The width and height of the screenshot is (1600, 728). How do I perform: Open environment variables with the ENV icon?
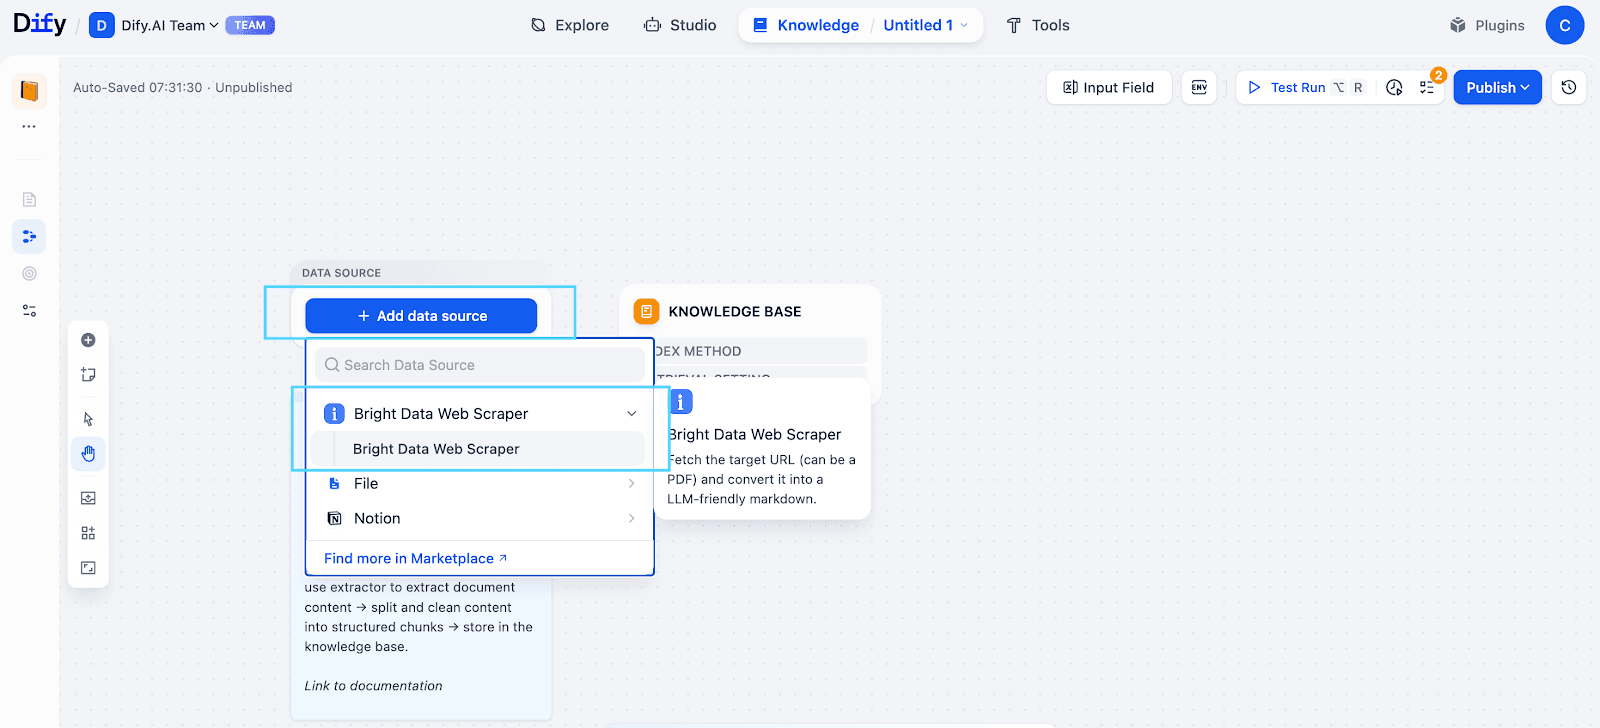(1199, 88)
